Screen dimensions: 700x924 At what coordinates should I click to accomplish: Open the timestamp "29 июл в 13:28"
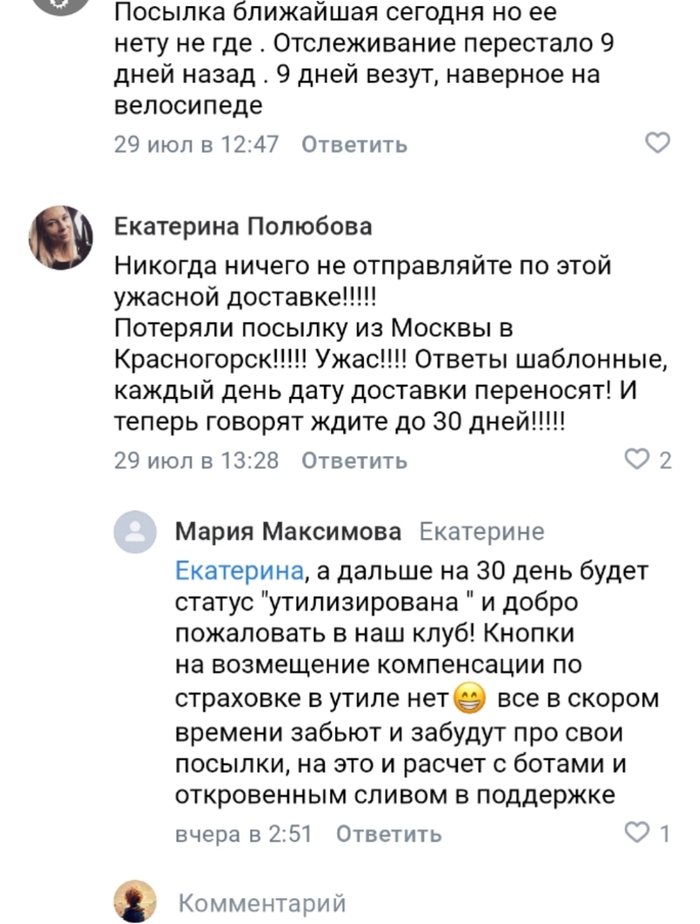(196, 461)
